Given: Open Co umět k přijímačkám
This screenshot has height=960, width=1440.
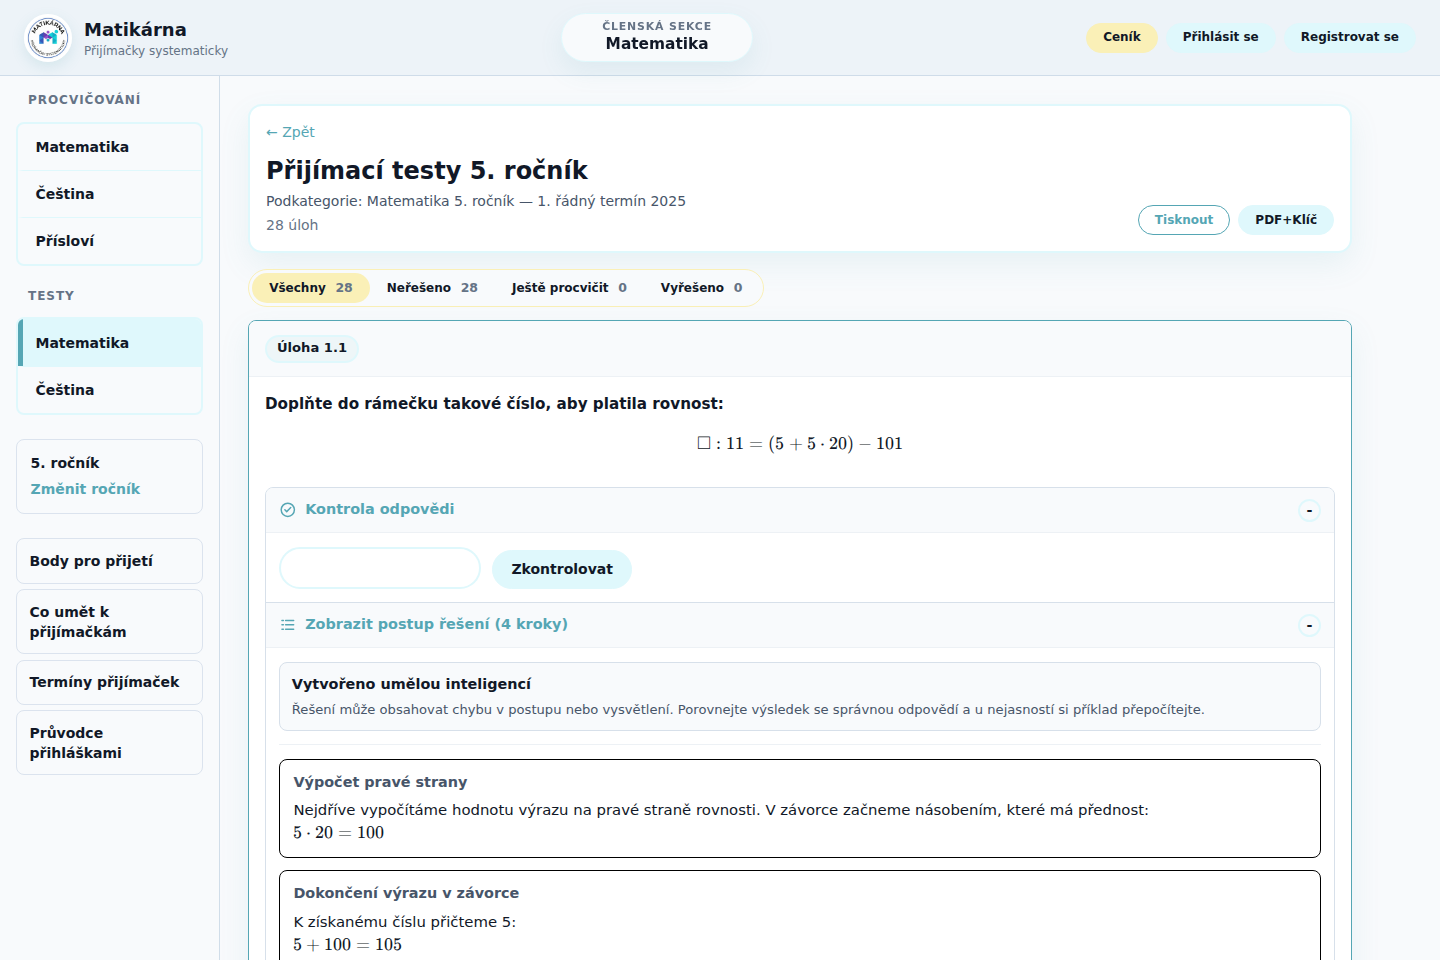Looking at the screenshot, I should click(x=110, y=622).
